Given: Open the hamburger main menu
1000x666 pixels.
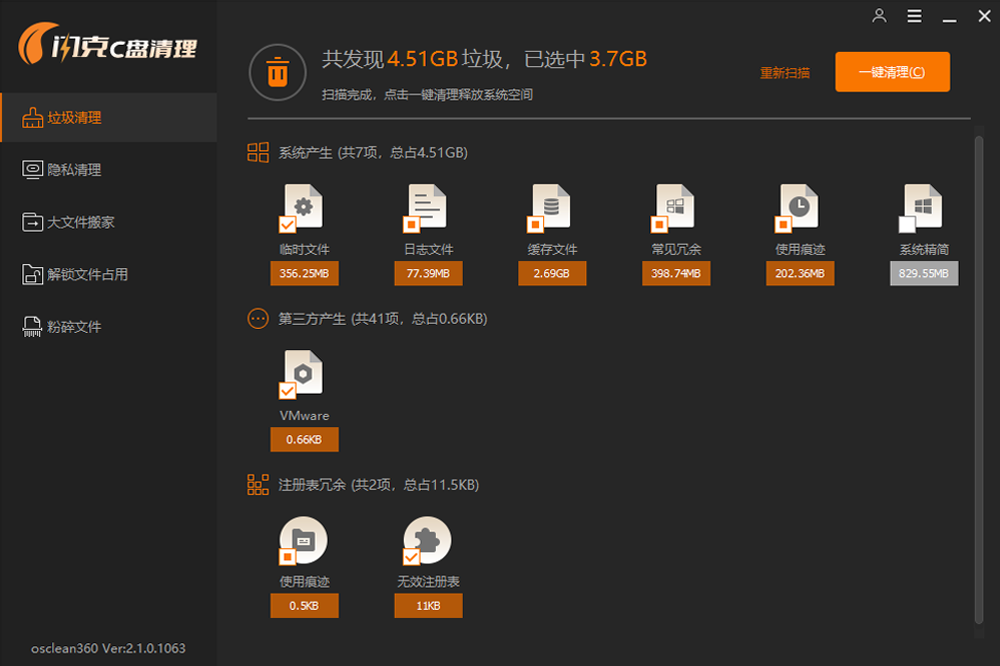Looking at the screenshot, I should [x=914, y=16].
